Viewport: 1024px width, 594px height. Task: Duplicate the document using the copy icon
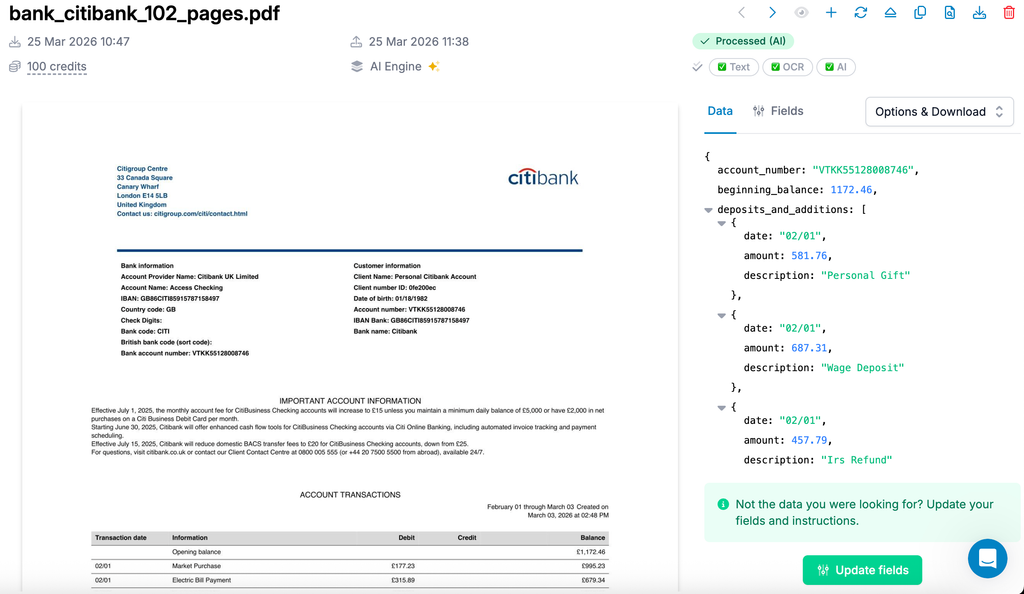[919, 12]
